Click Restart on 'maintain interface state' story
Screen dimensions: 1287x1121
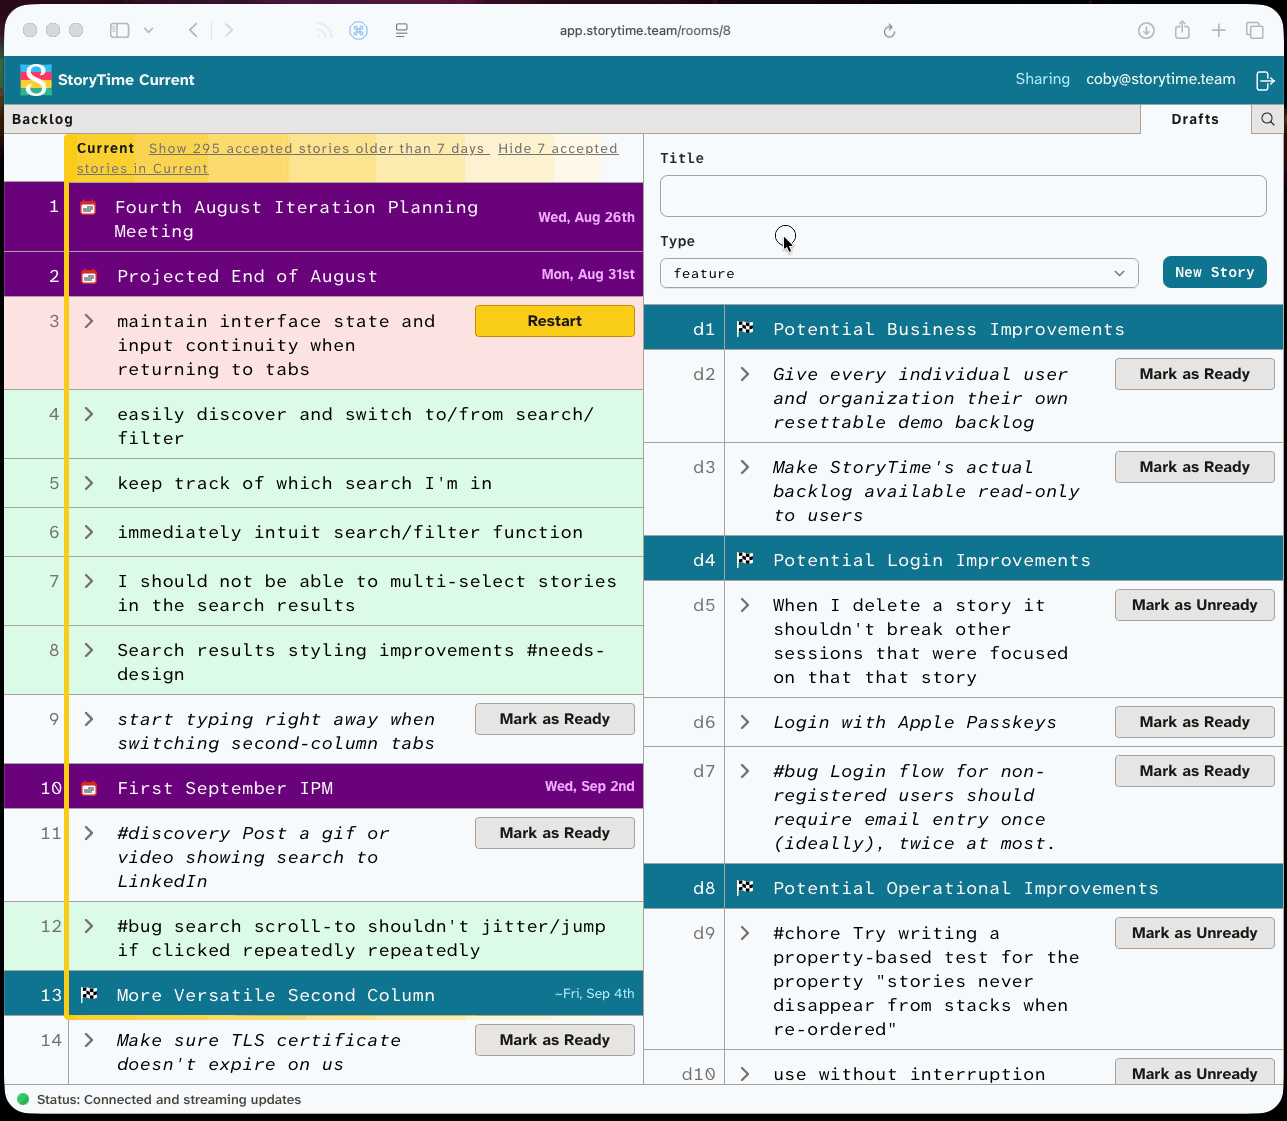(x=555, y=321)
